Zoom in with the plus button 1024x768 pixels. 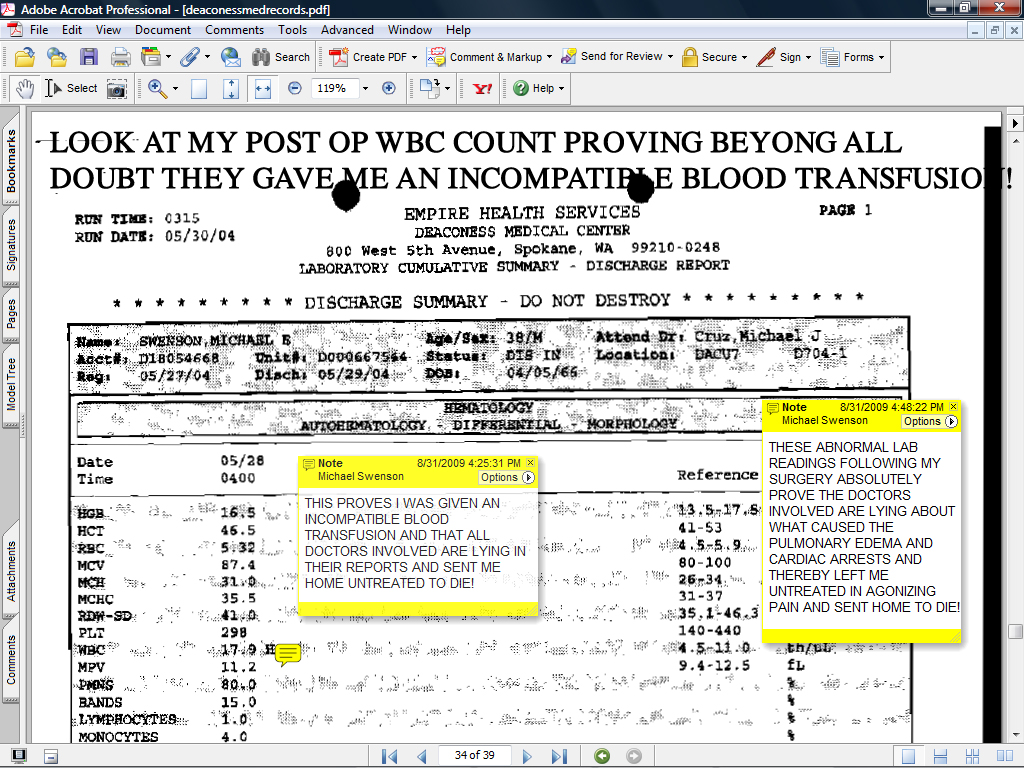click(x=389, y=88)
